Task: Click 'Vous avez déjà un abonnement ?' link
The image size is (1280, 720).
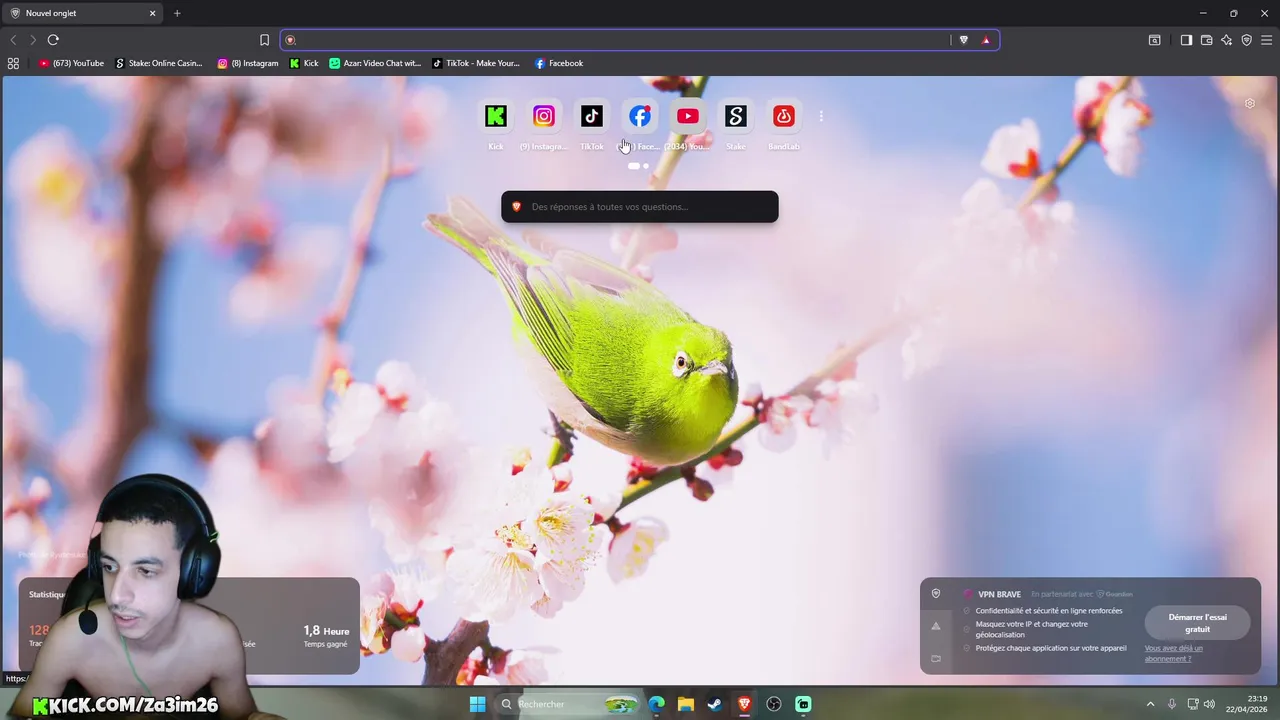Action: click(x=1174, y=653)
